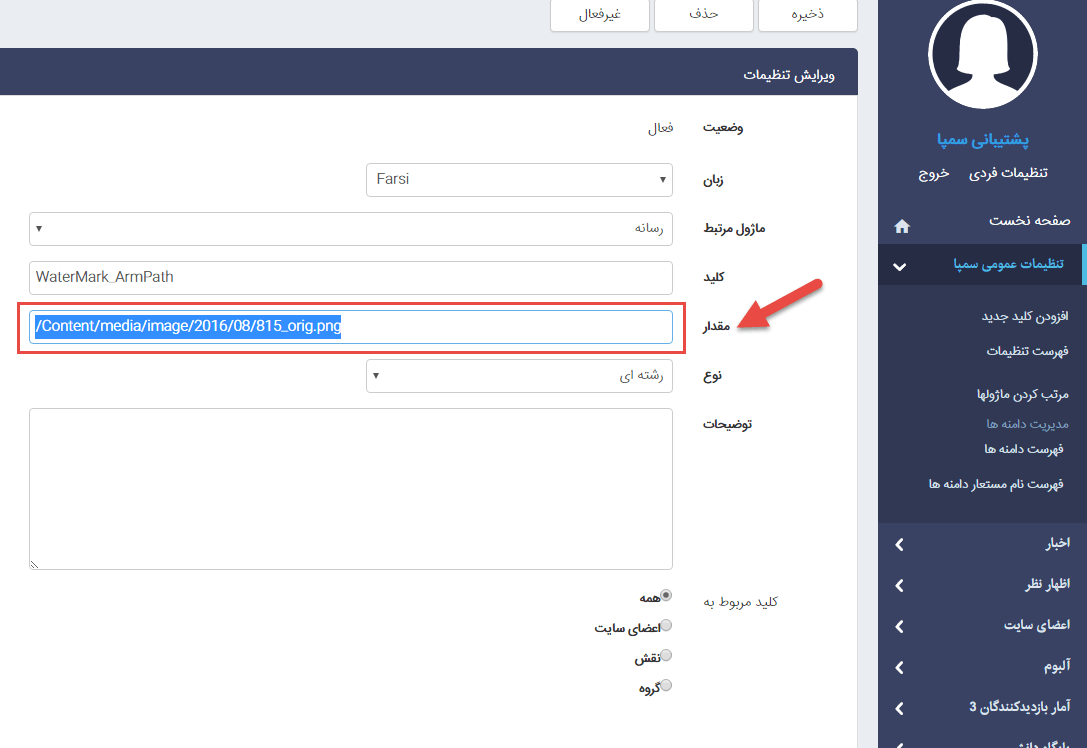Open the نوع dropdown showing رشته ای
This screenshot has width=1087, height=748.
point(519,376)
